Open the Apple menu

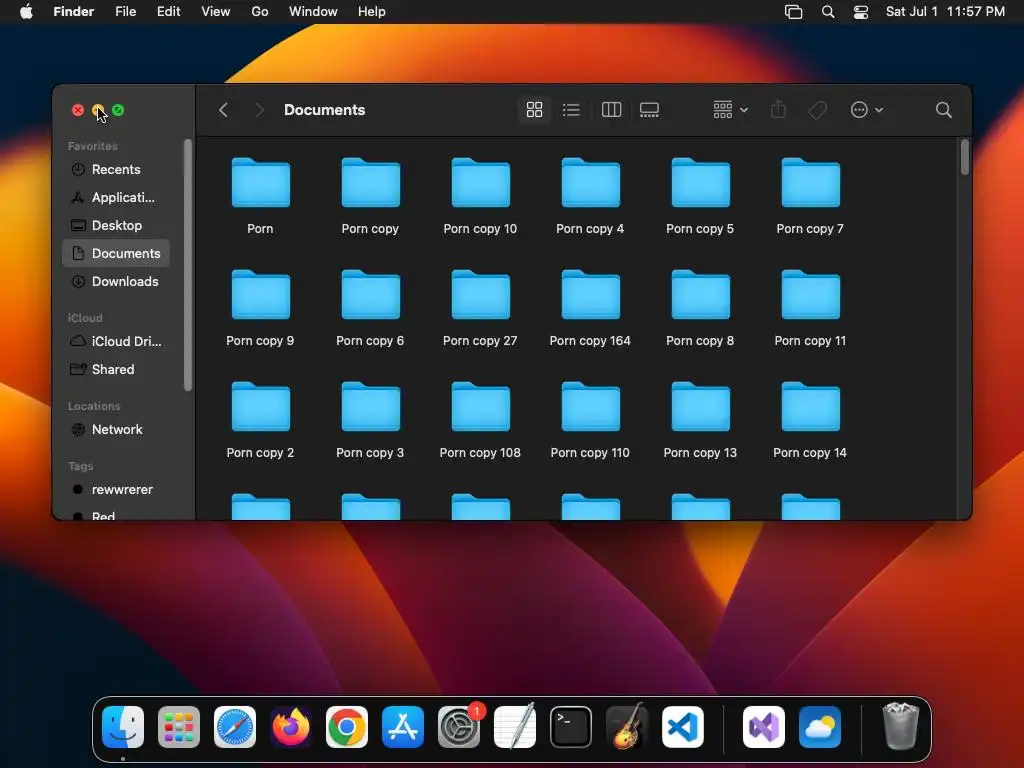pyautogui.click(x=26, y=12)
